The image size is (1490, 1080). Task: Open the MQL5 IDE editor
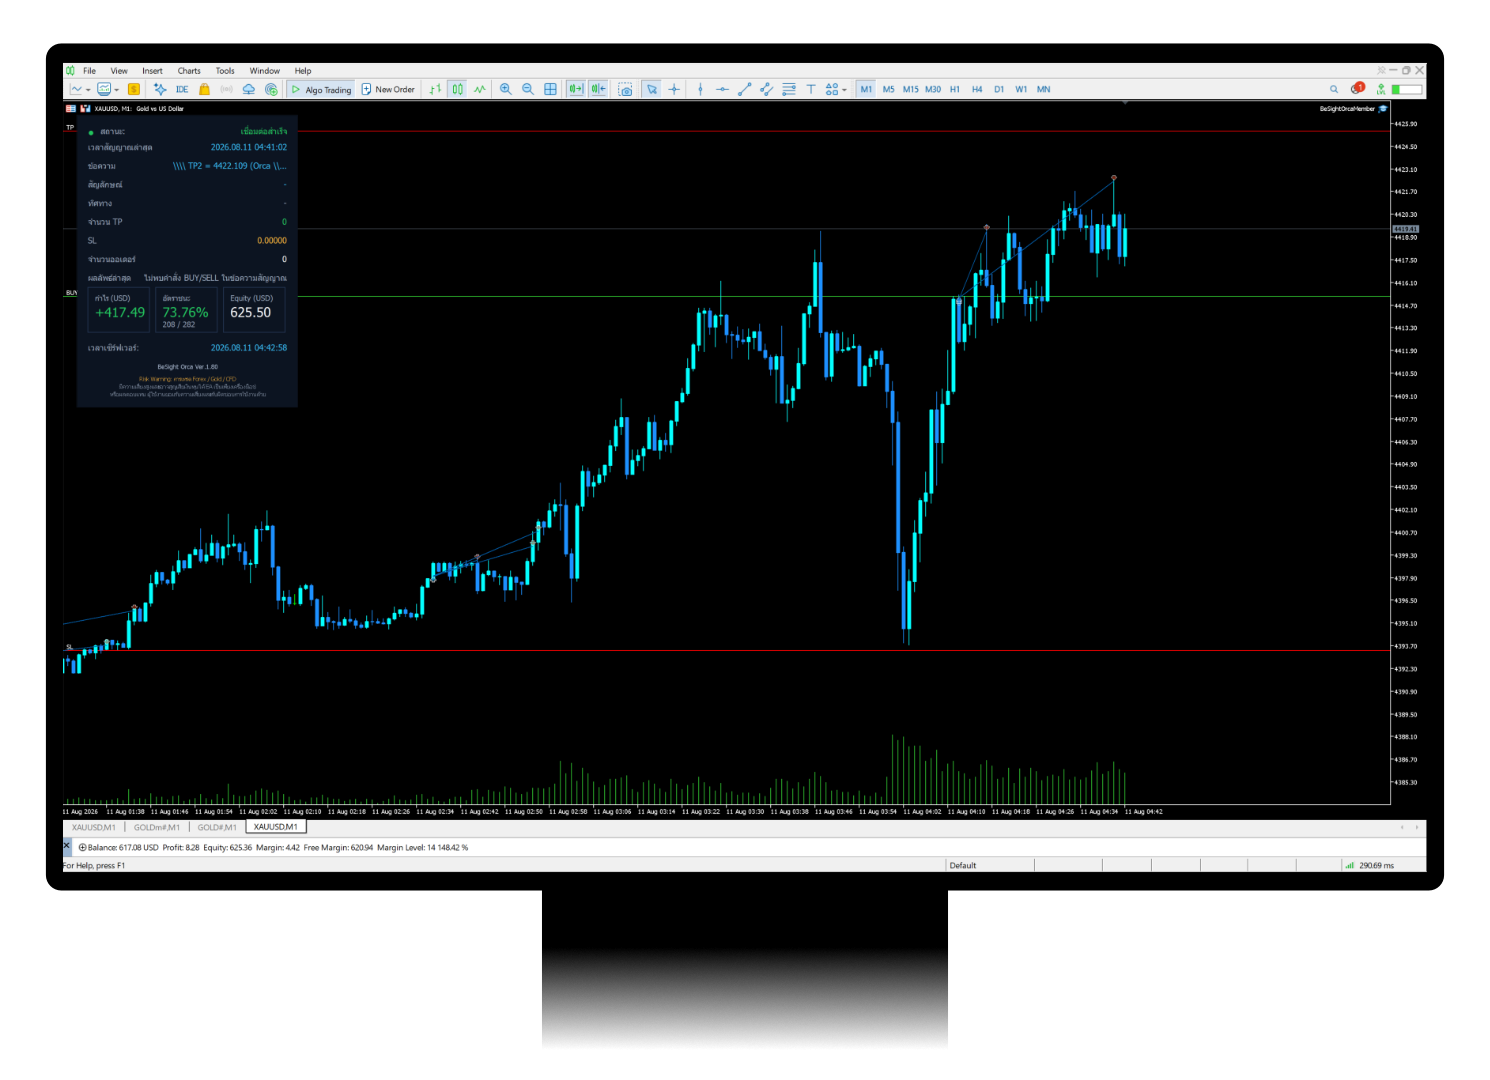(182, 89)
